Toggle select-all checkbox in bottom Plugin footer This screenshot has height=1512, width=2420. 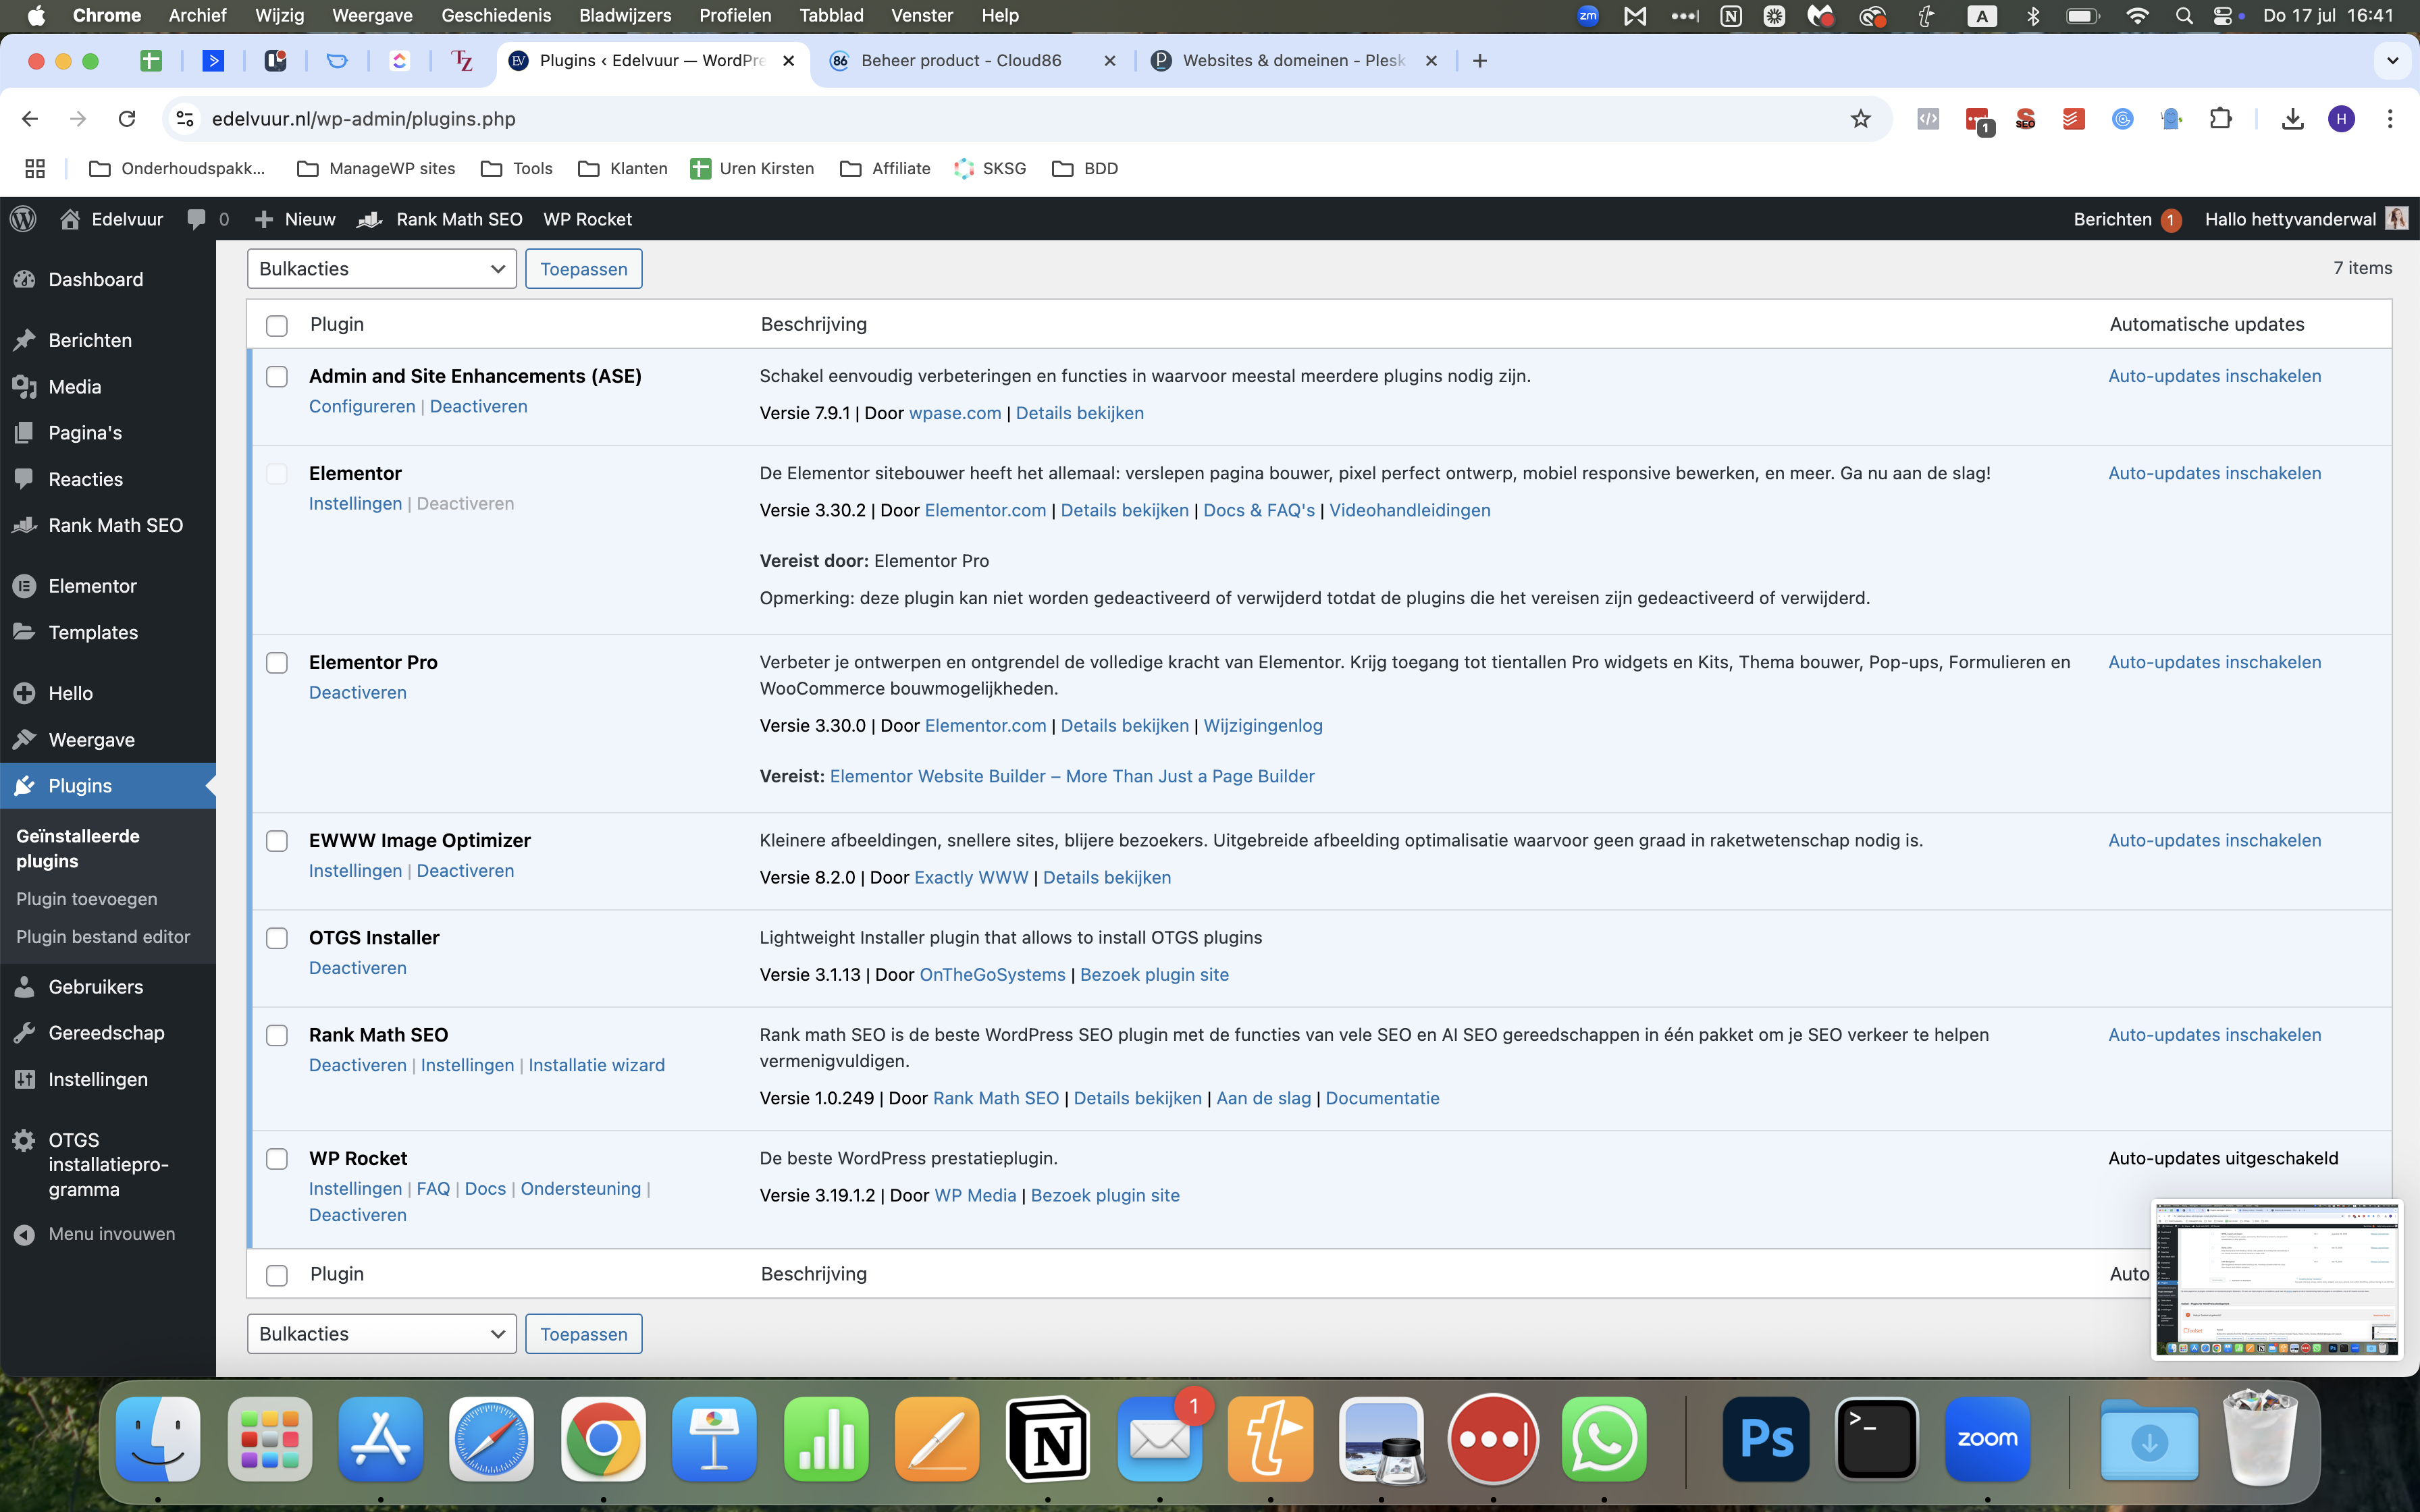click(277, 1275)
